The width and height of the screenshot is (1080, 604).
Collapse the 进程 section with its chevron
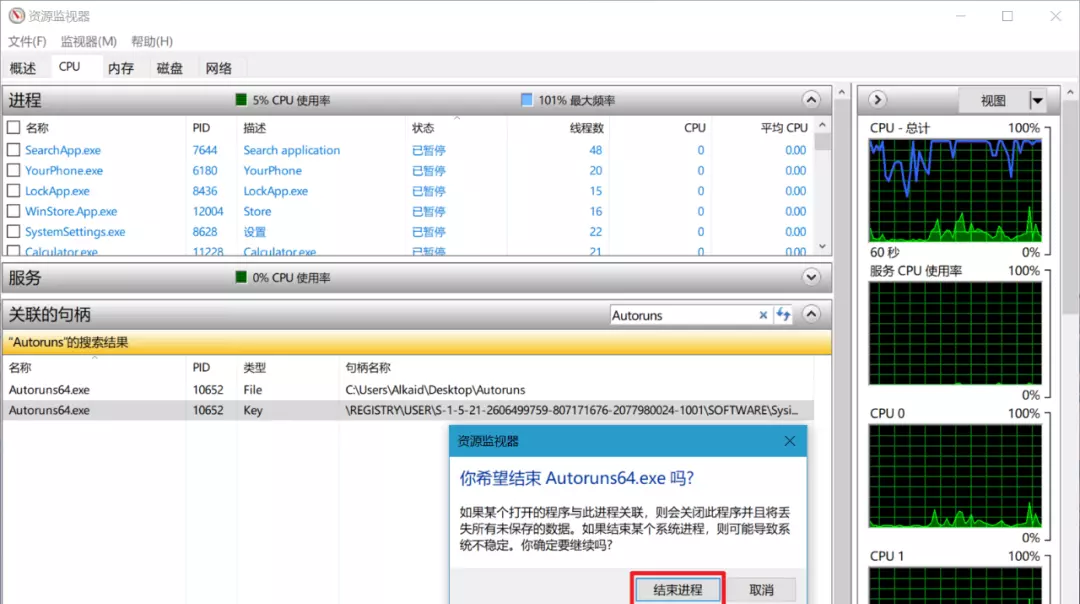coord(811,100)
